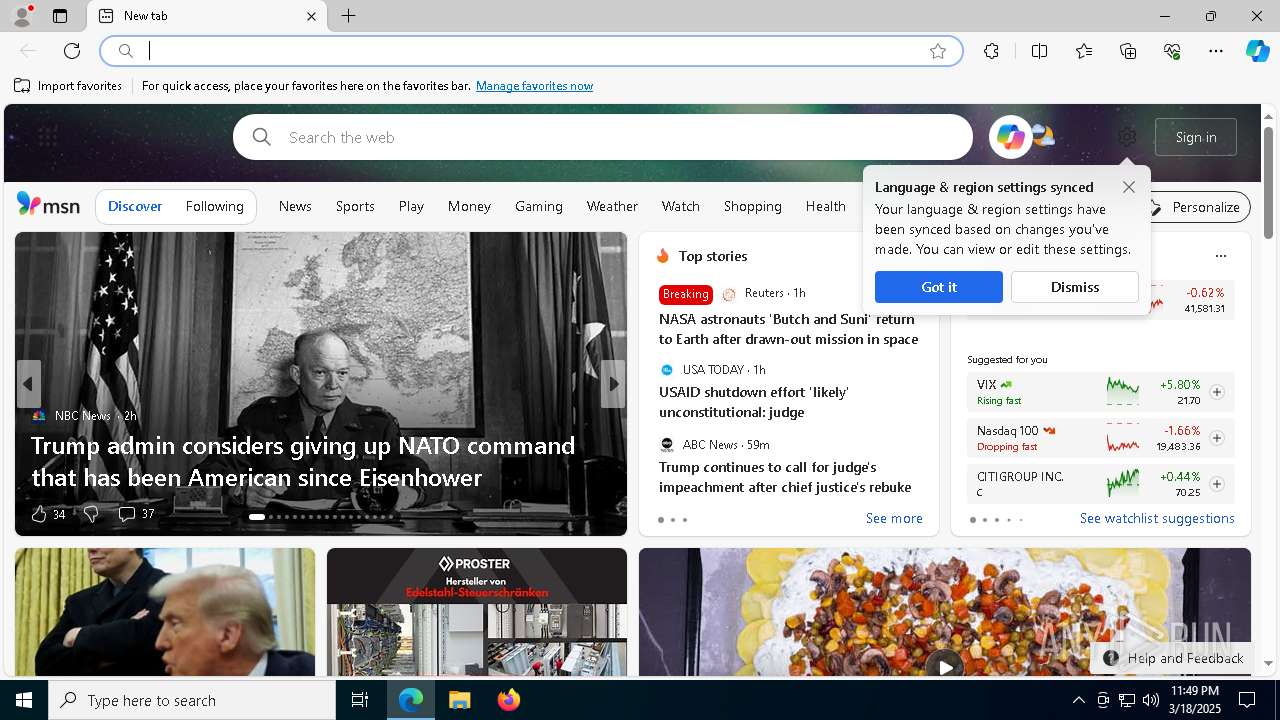Add VIX to watchlist plus icon

tap(1217, 392)
